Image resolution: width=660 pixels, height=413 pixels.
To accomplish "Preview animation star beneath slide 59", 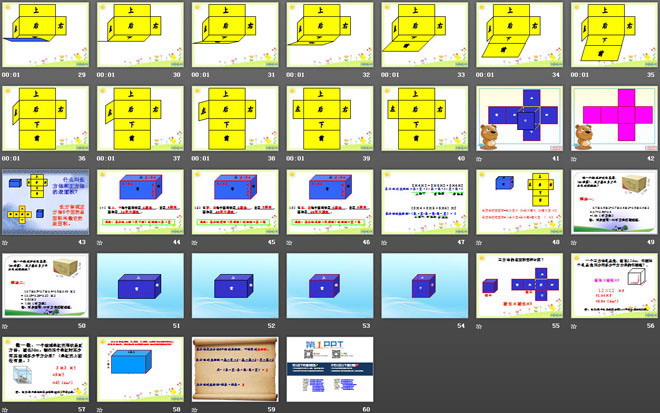I will [x=197, y=409].
